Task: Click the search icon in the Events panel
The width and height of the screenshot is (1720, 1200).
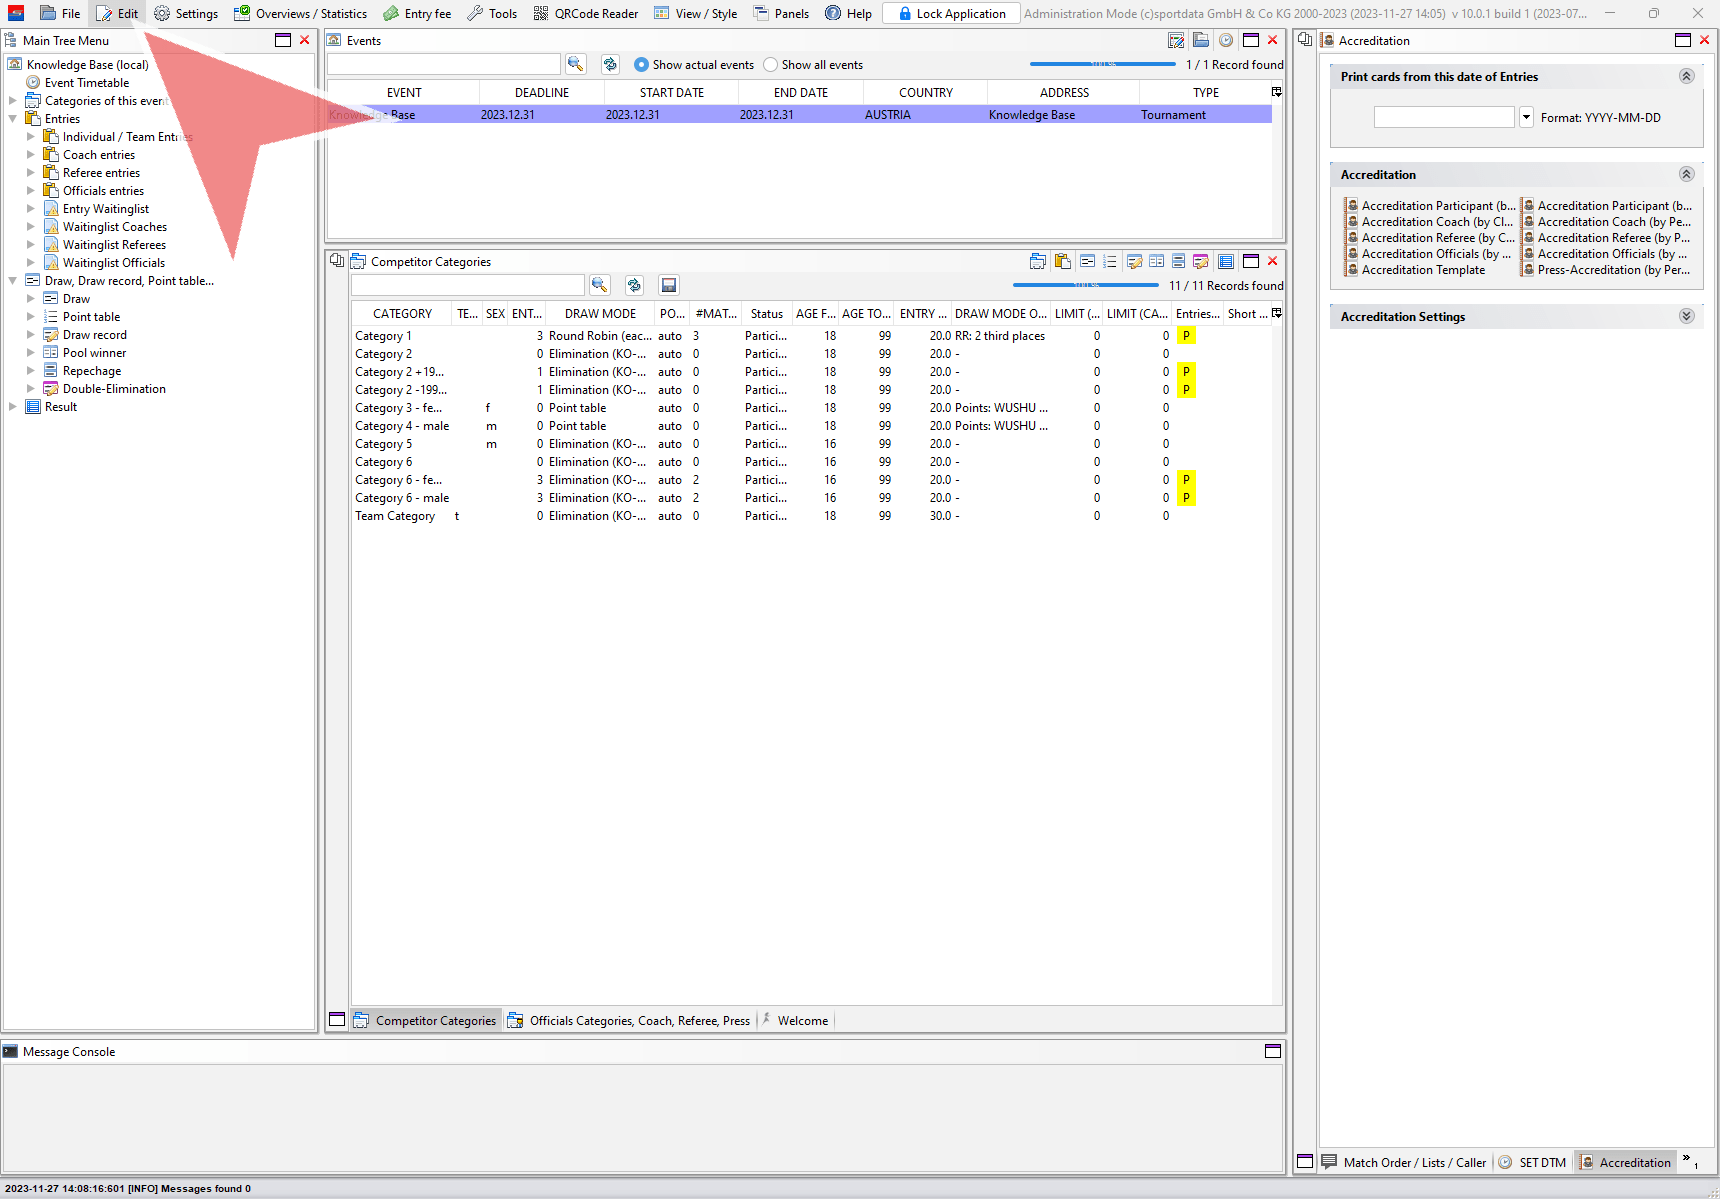Action: [x=575, y=64]
